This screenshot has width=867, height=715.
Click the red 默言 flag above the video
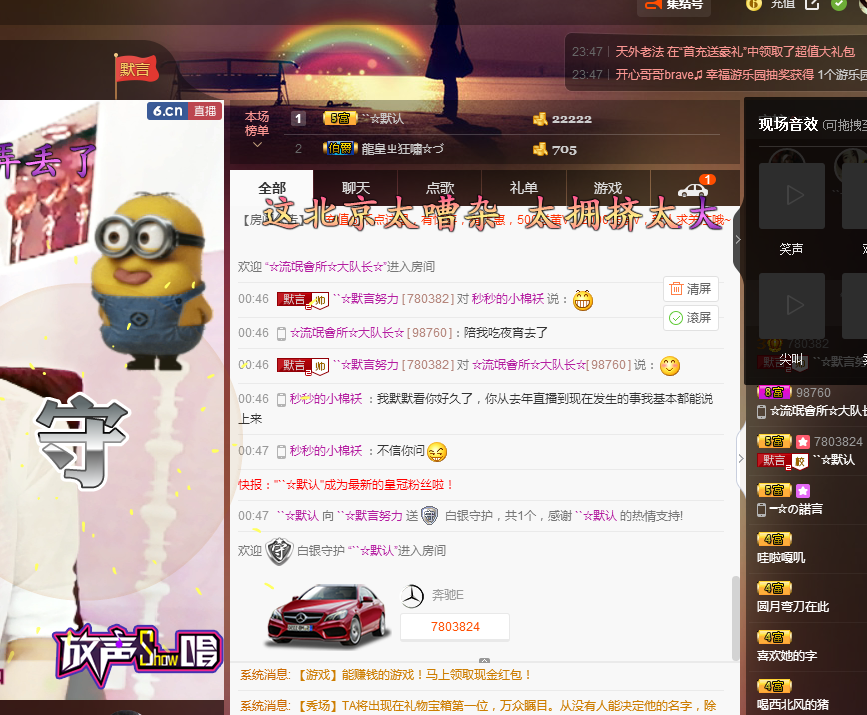click(x=136, y=69)
